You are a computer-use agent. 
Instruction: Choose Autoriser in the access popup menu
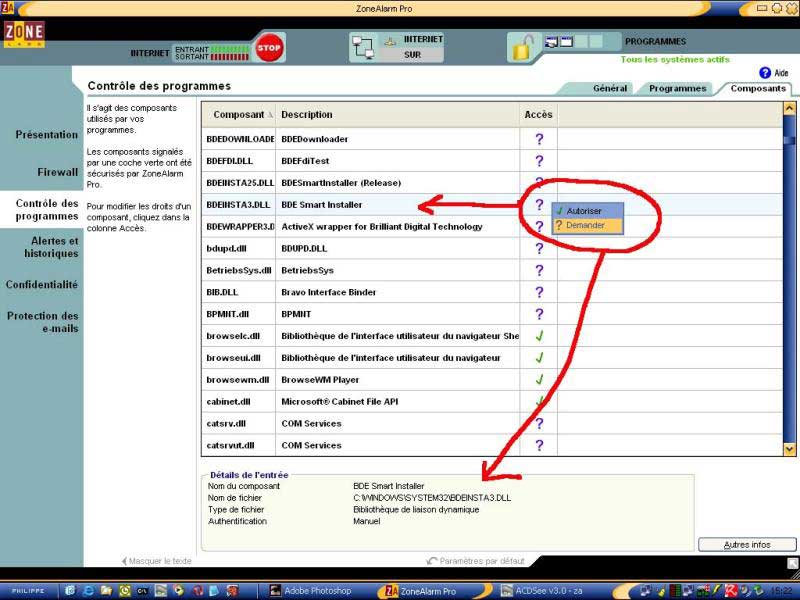[584, 211]
